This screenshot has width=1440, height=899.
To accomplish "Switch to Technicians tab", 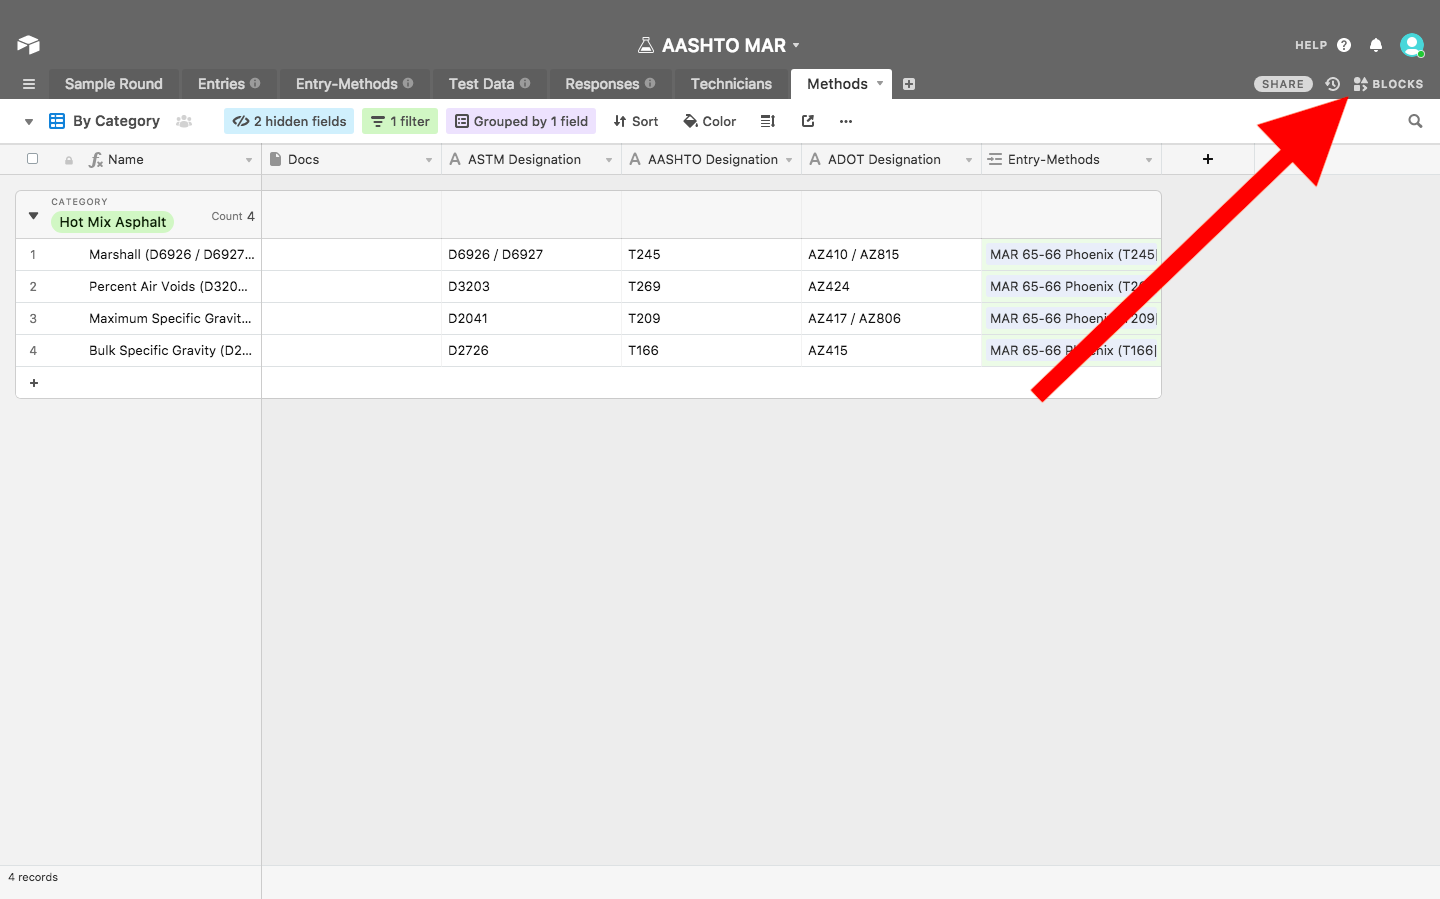I will pos(731,84).
